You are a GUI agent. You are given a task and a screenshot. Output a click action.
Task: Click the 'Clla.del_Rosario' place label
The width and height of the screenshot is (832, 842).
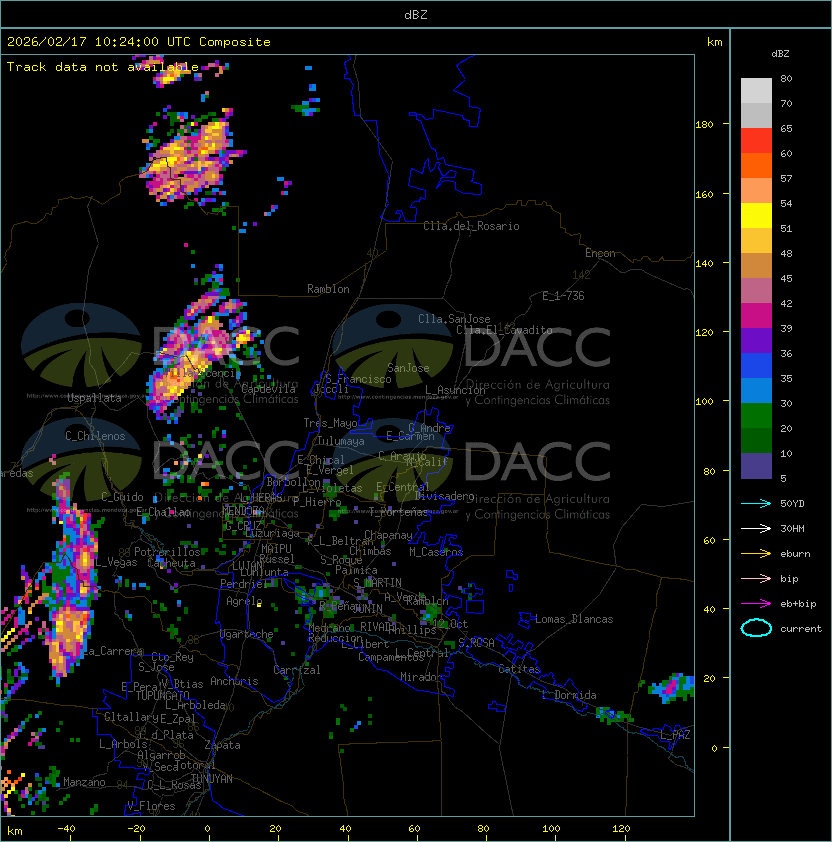[x=471, y=226]
